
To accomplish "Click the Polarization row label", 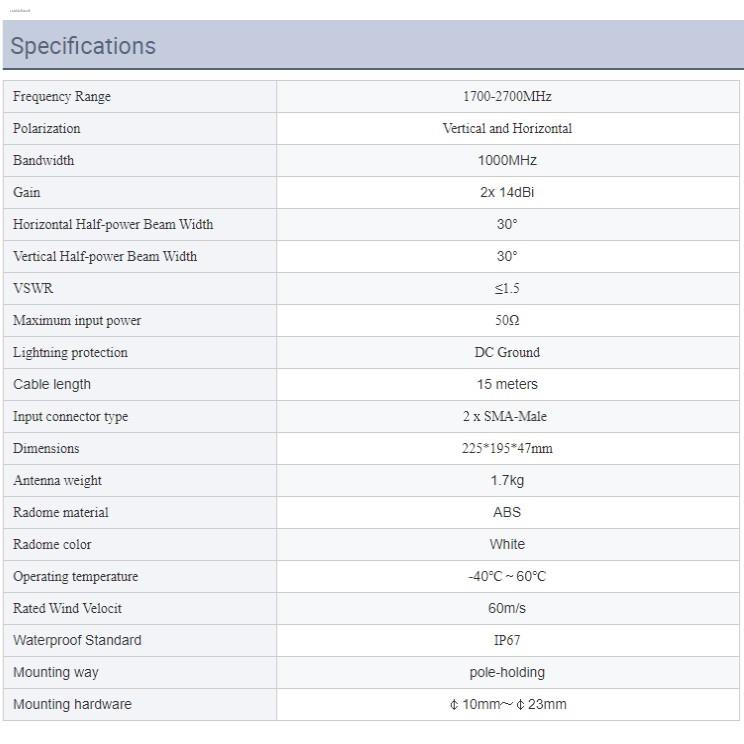I will pos(47,129).
